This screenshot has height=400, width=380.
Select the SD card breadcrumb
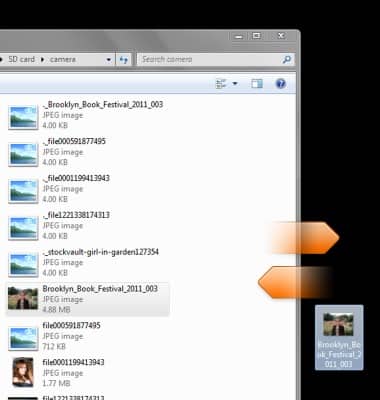tap(21, 59)
